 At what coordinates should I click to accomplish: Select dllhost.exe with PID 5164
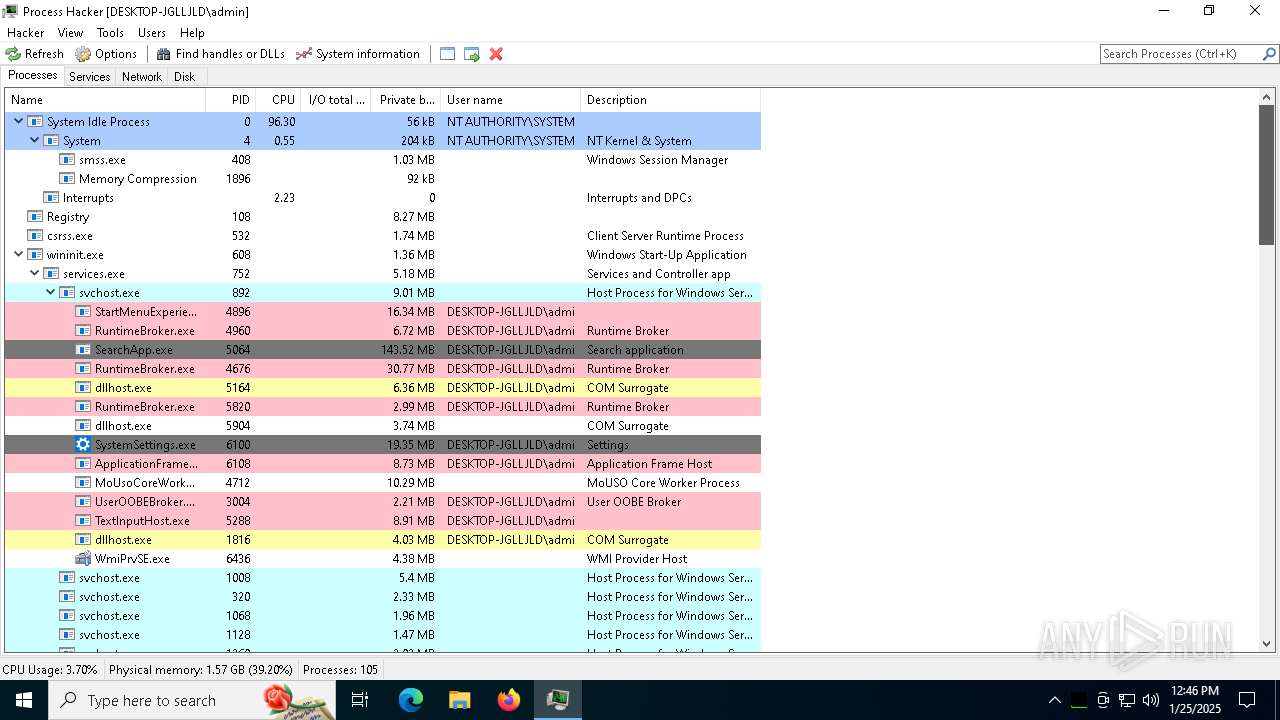pos(383,388)
